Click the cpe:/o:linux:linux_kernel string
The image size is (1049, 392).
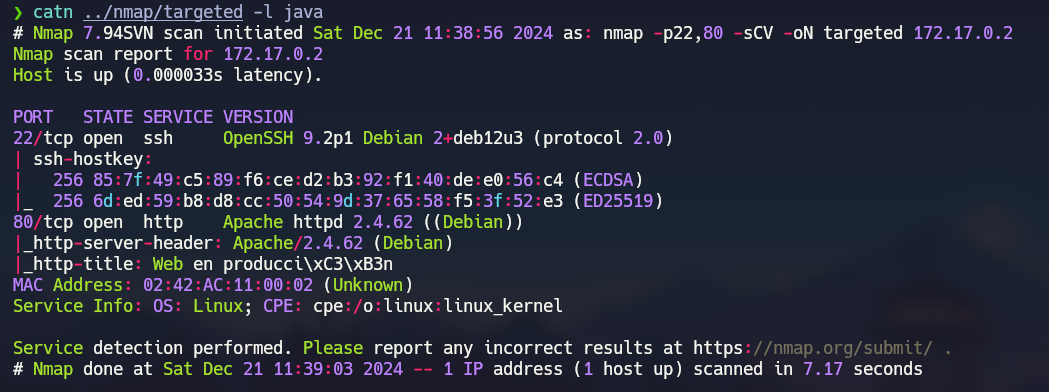click(x=438, y=306)
